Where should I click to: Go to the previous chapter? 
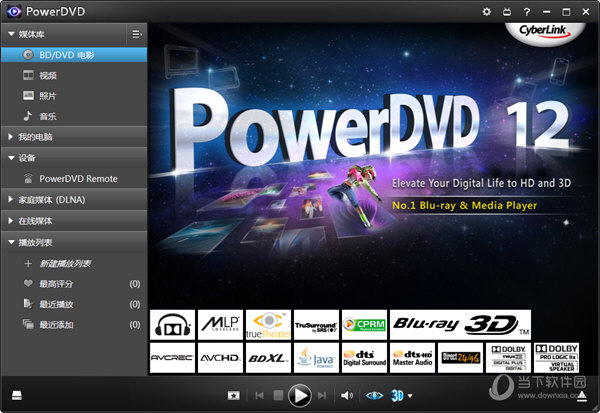point(260,395)
